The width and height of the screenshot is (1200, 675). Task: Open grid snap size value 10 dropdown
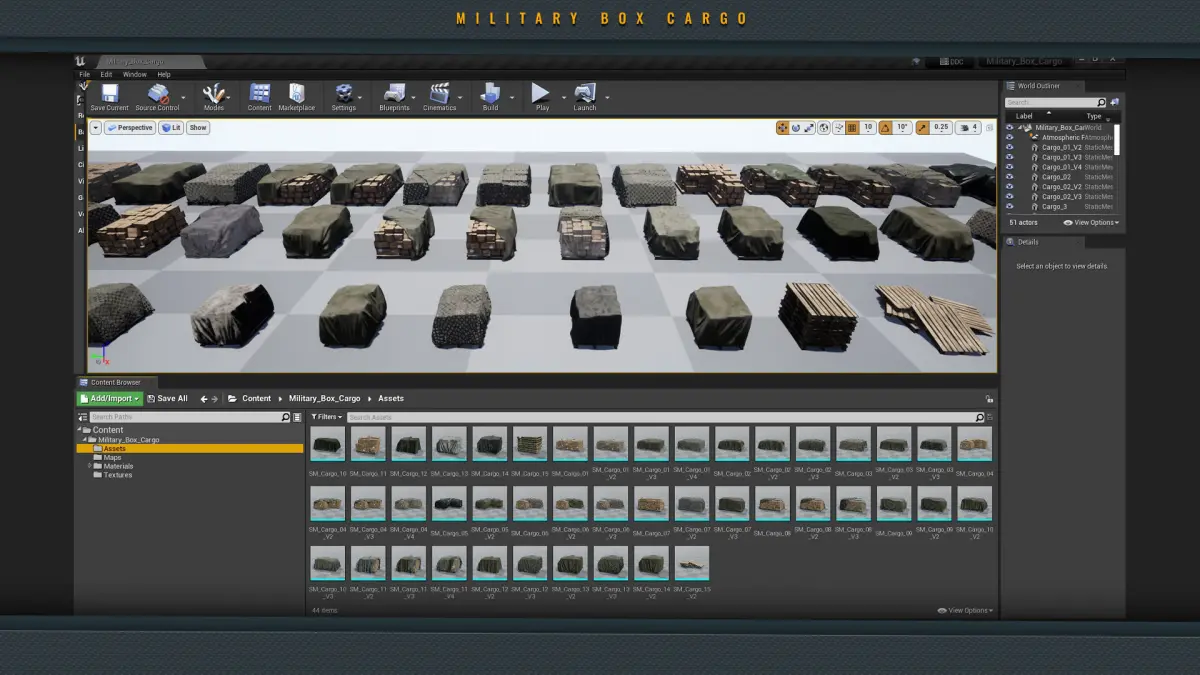click(x=868, y=128)
